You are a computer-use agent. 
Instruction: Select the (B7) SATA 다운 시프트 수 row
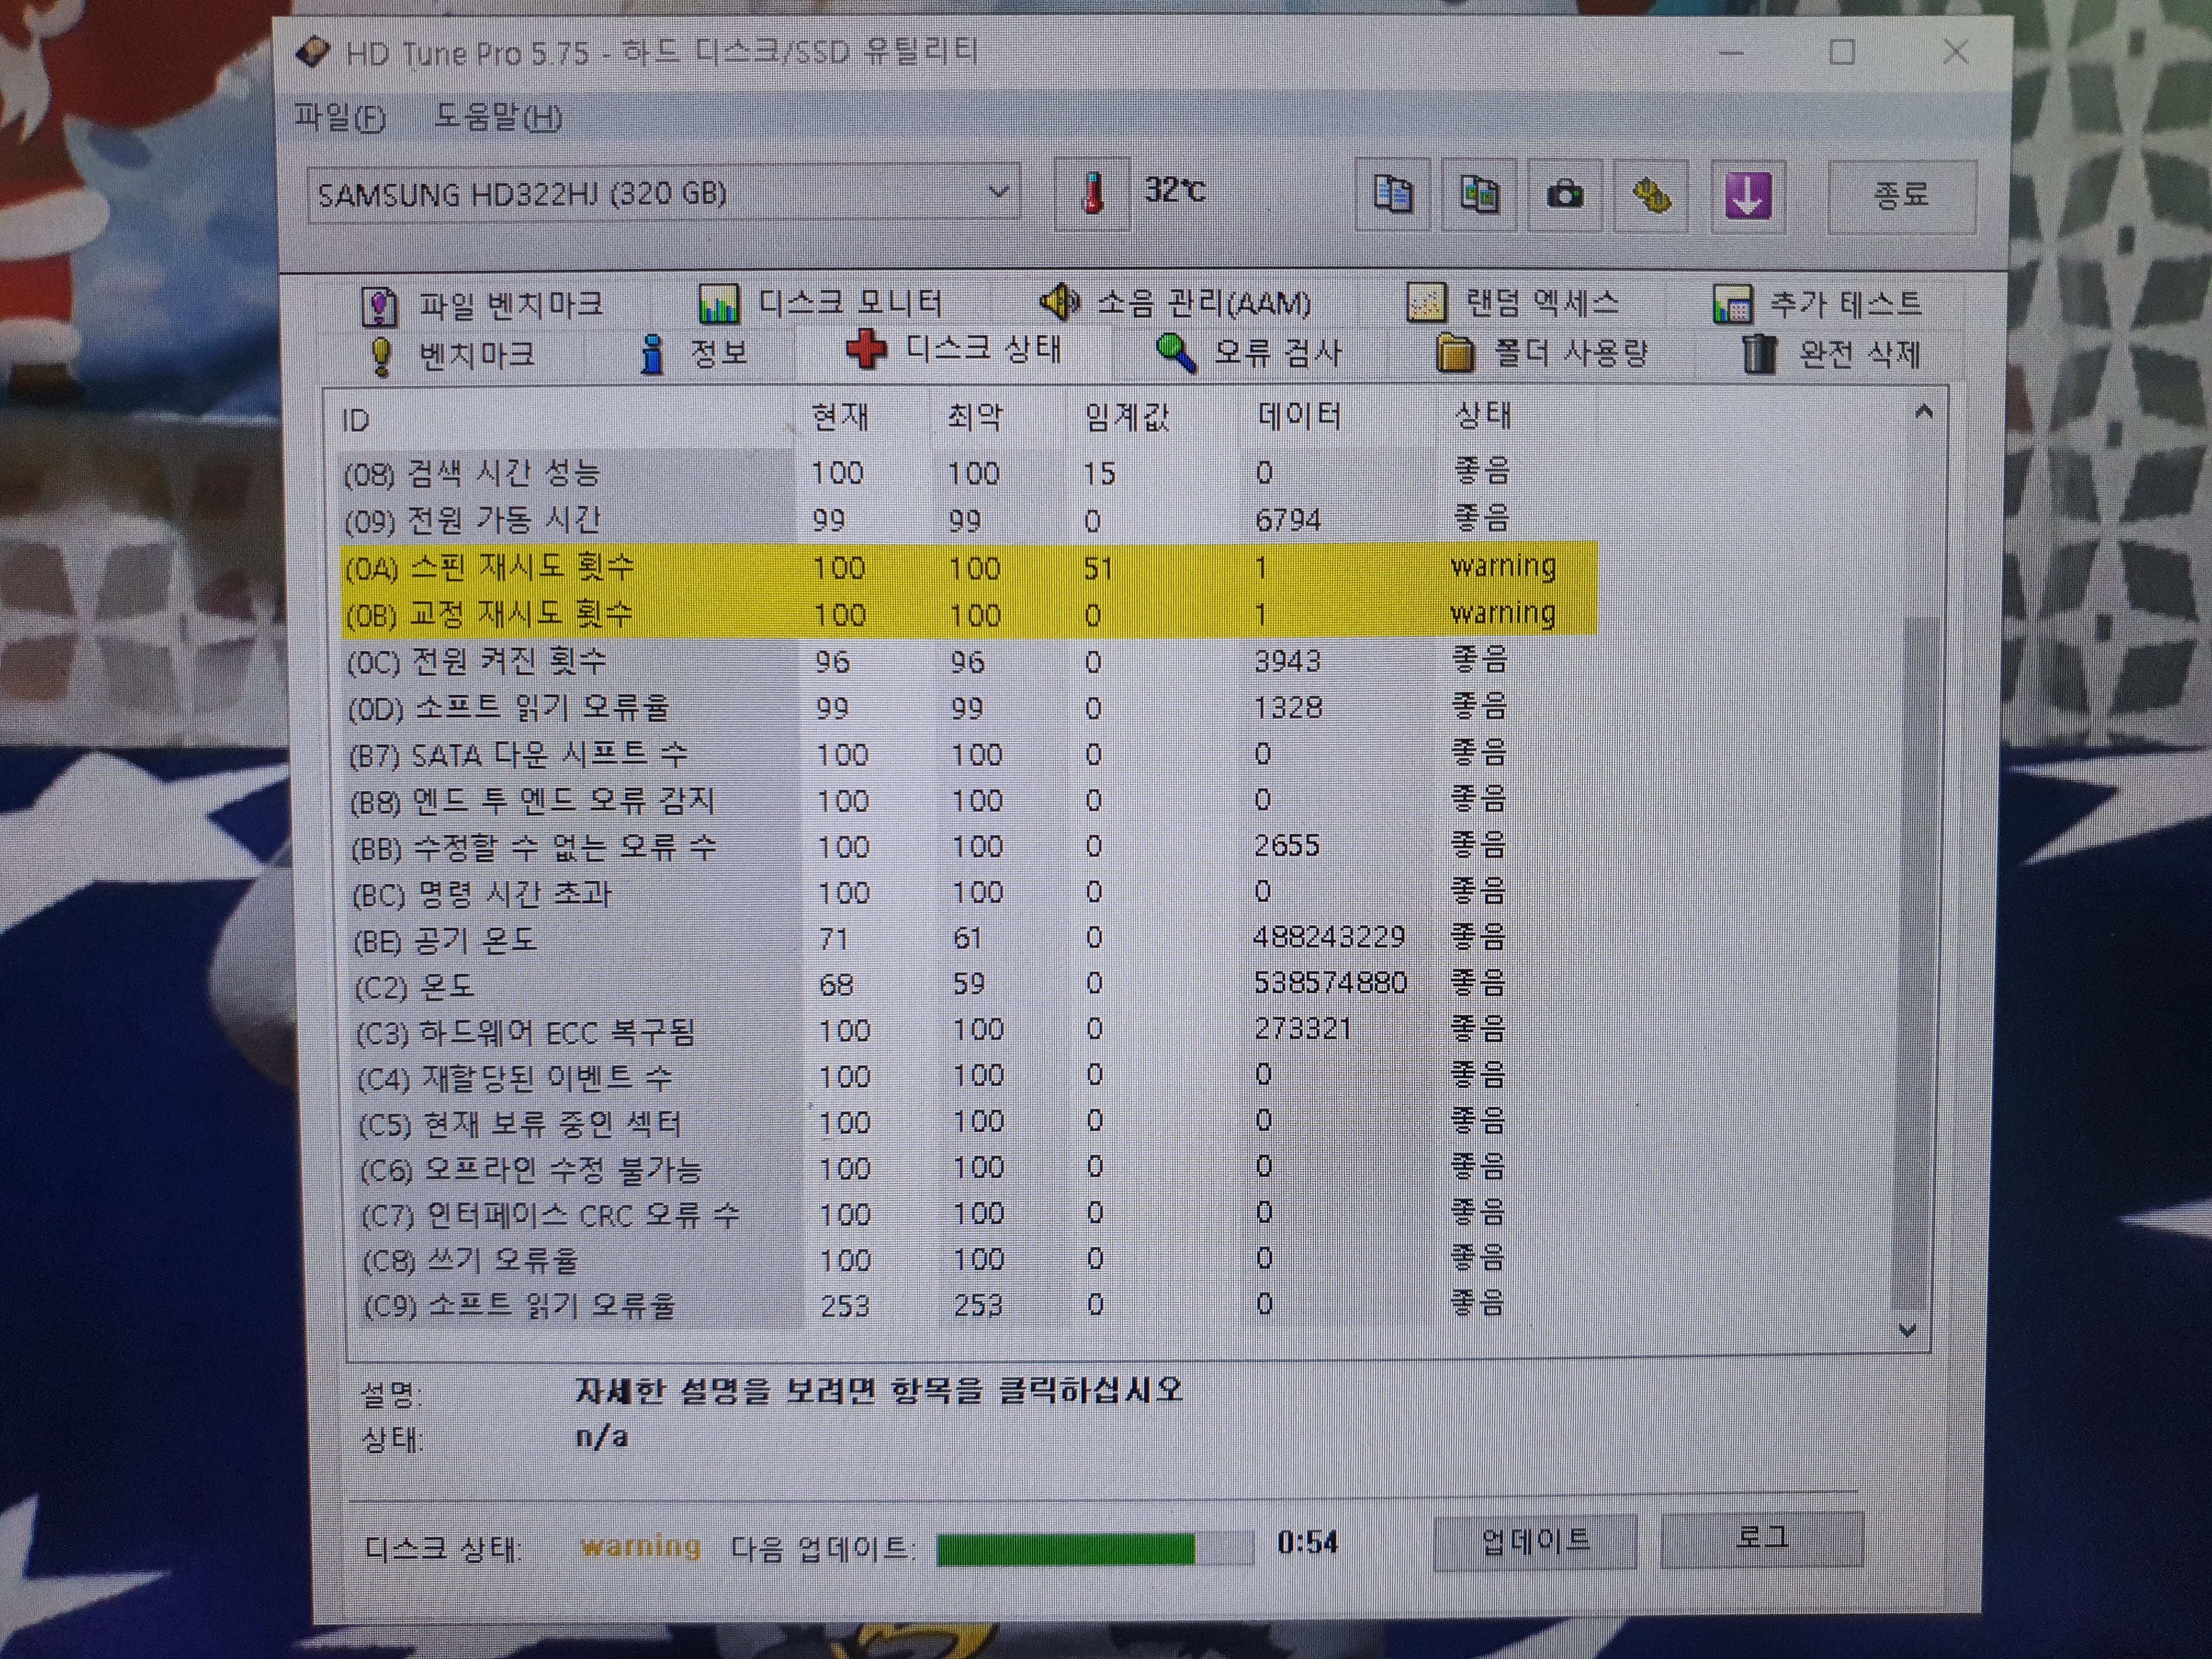pos(971,754)
